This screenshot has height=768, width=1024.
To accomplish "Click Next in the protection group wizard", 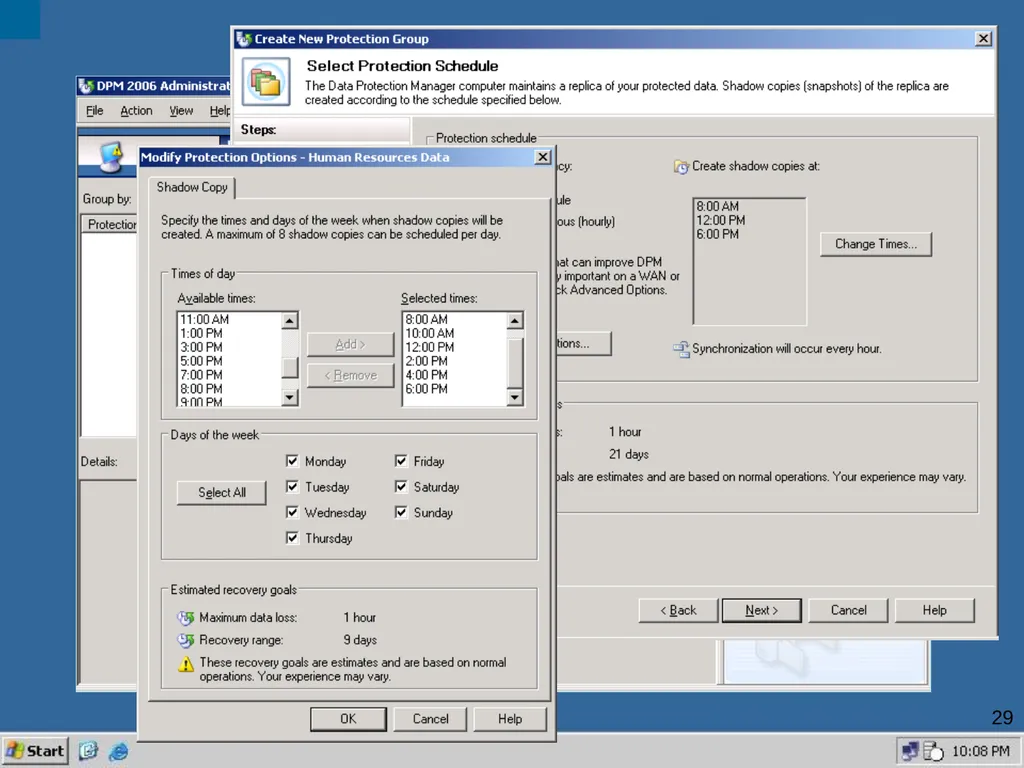I will point(761,611).
